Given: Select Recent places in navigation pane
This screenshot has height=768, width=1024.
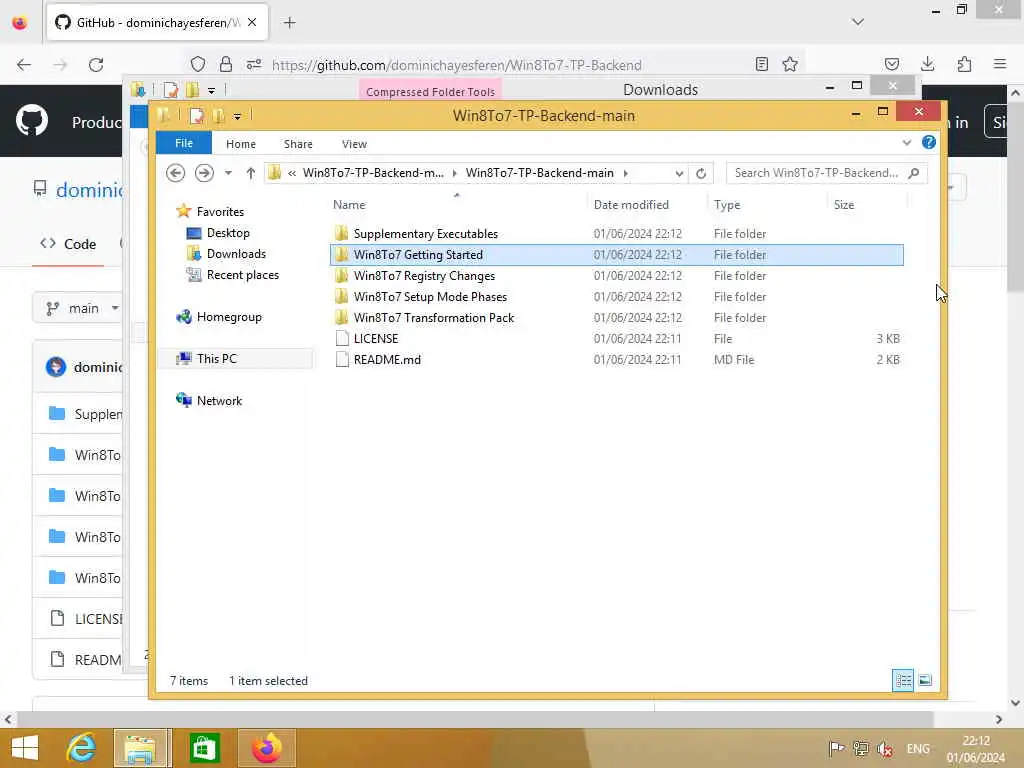Looking at the screenshot, I should tap(242, 275).
